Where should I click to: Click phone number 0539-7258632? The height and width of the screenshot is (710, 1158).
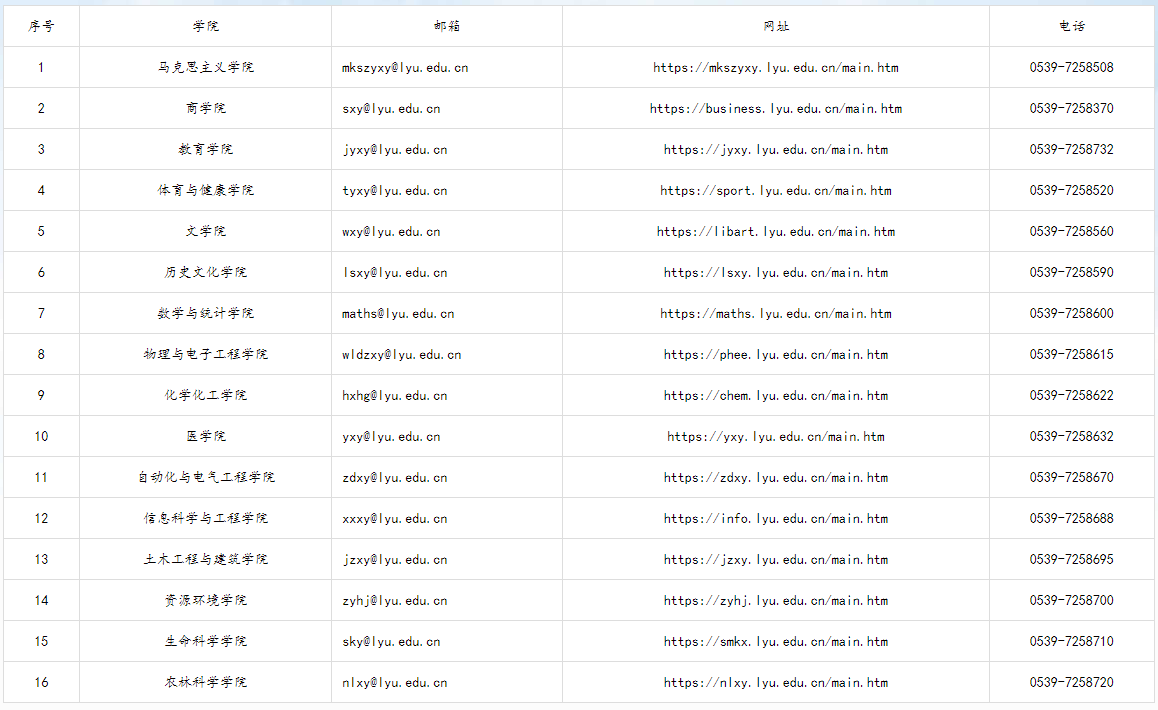(x=1072, y=437)
